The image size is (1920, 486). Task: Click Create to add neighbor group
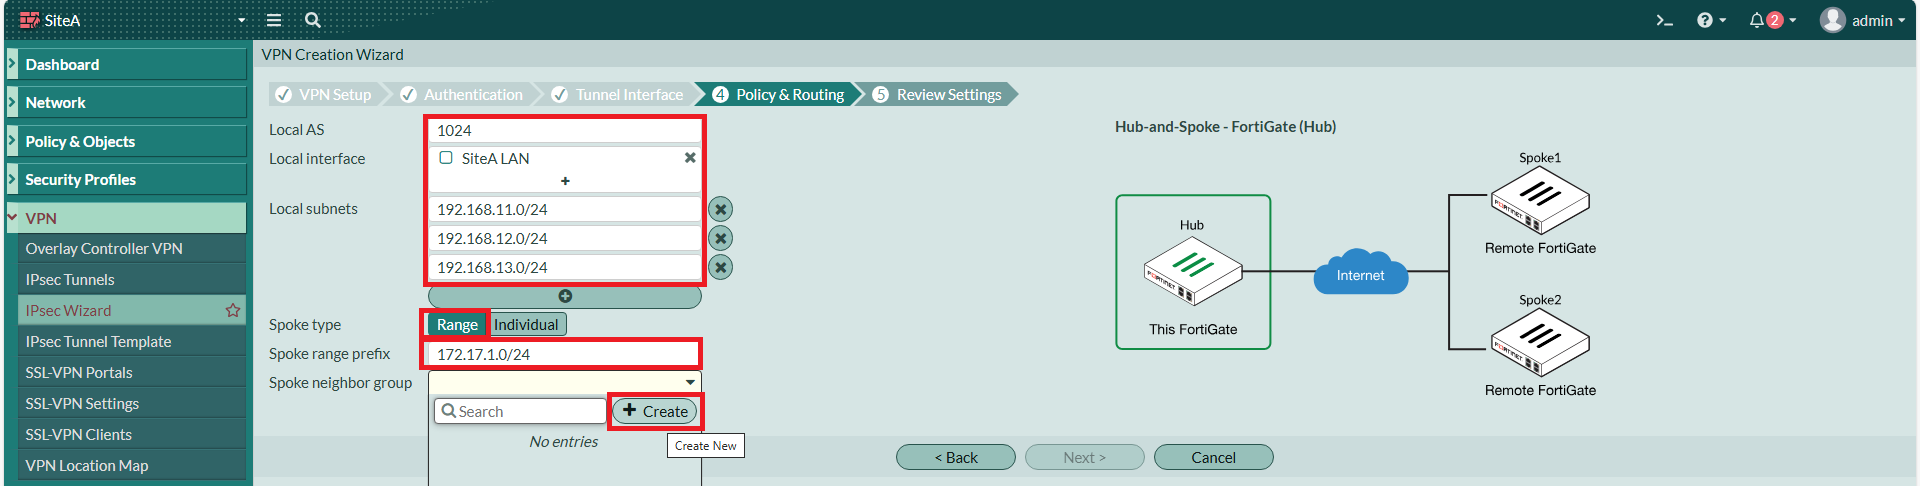click(655, 411)
